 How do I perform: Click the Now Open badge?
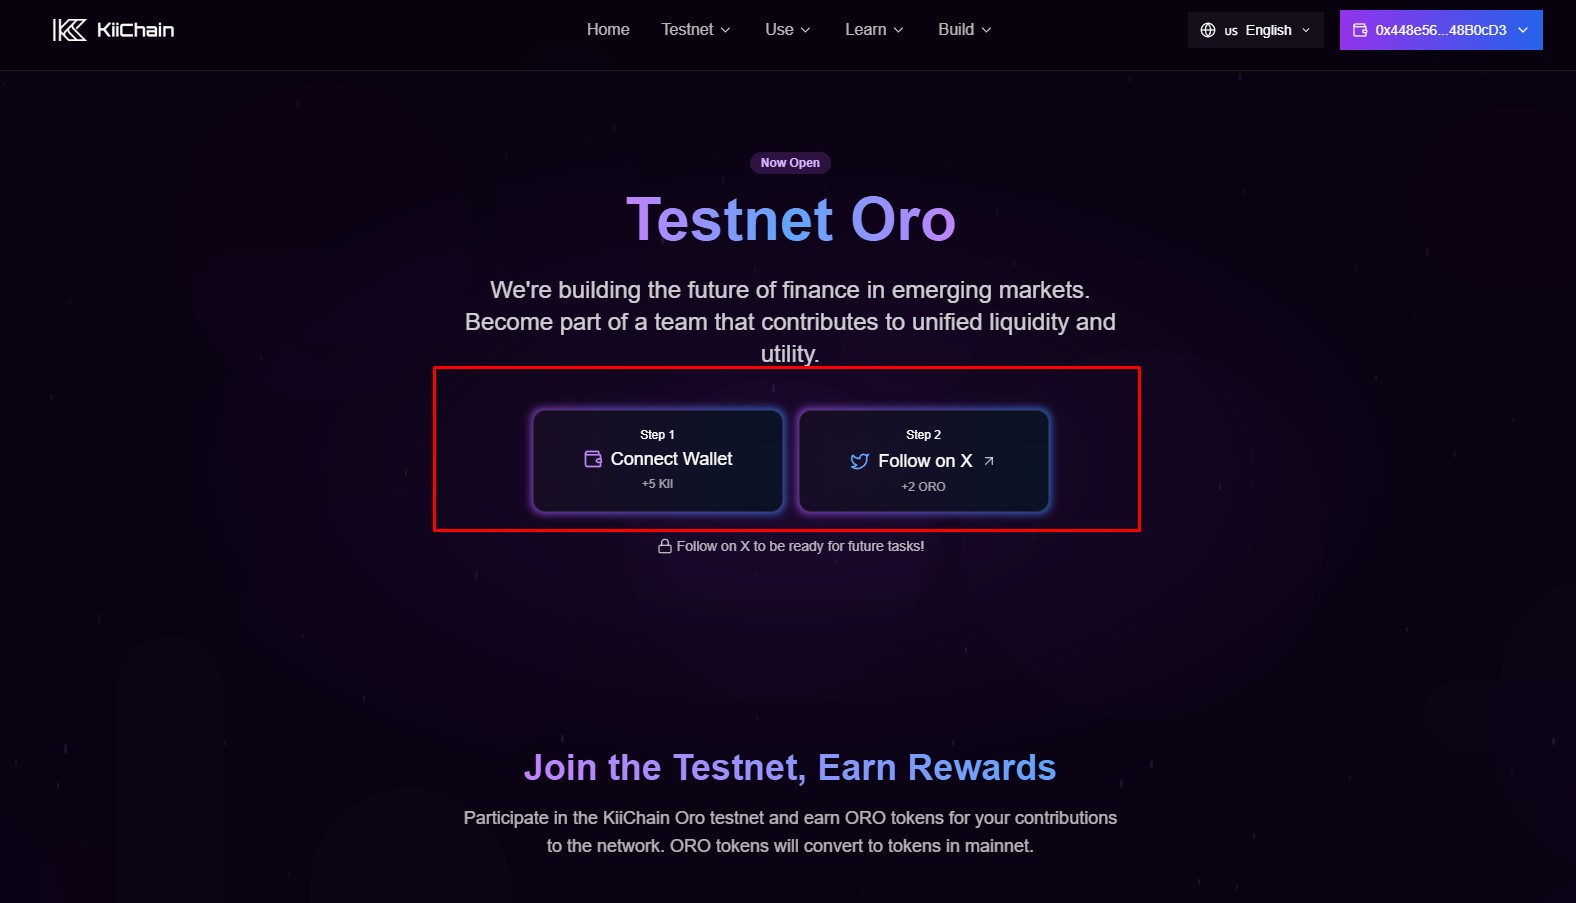click(790, 163)
